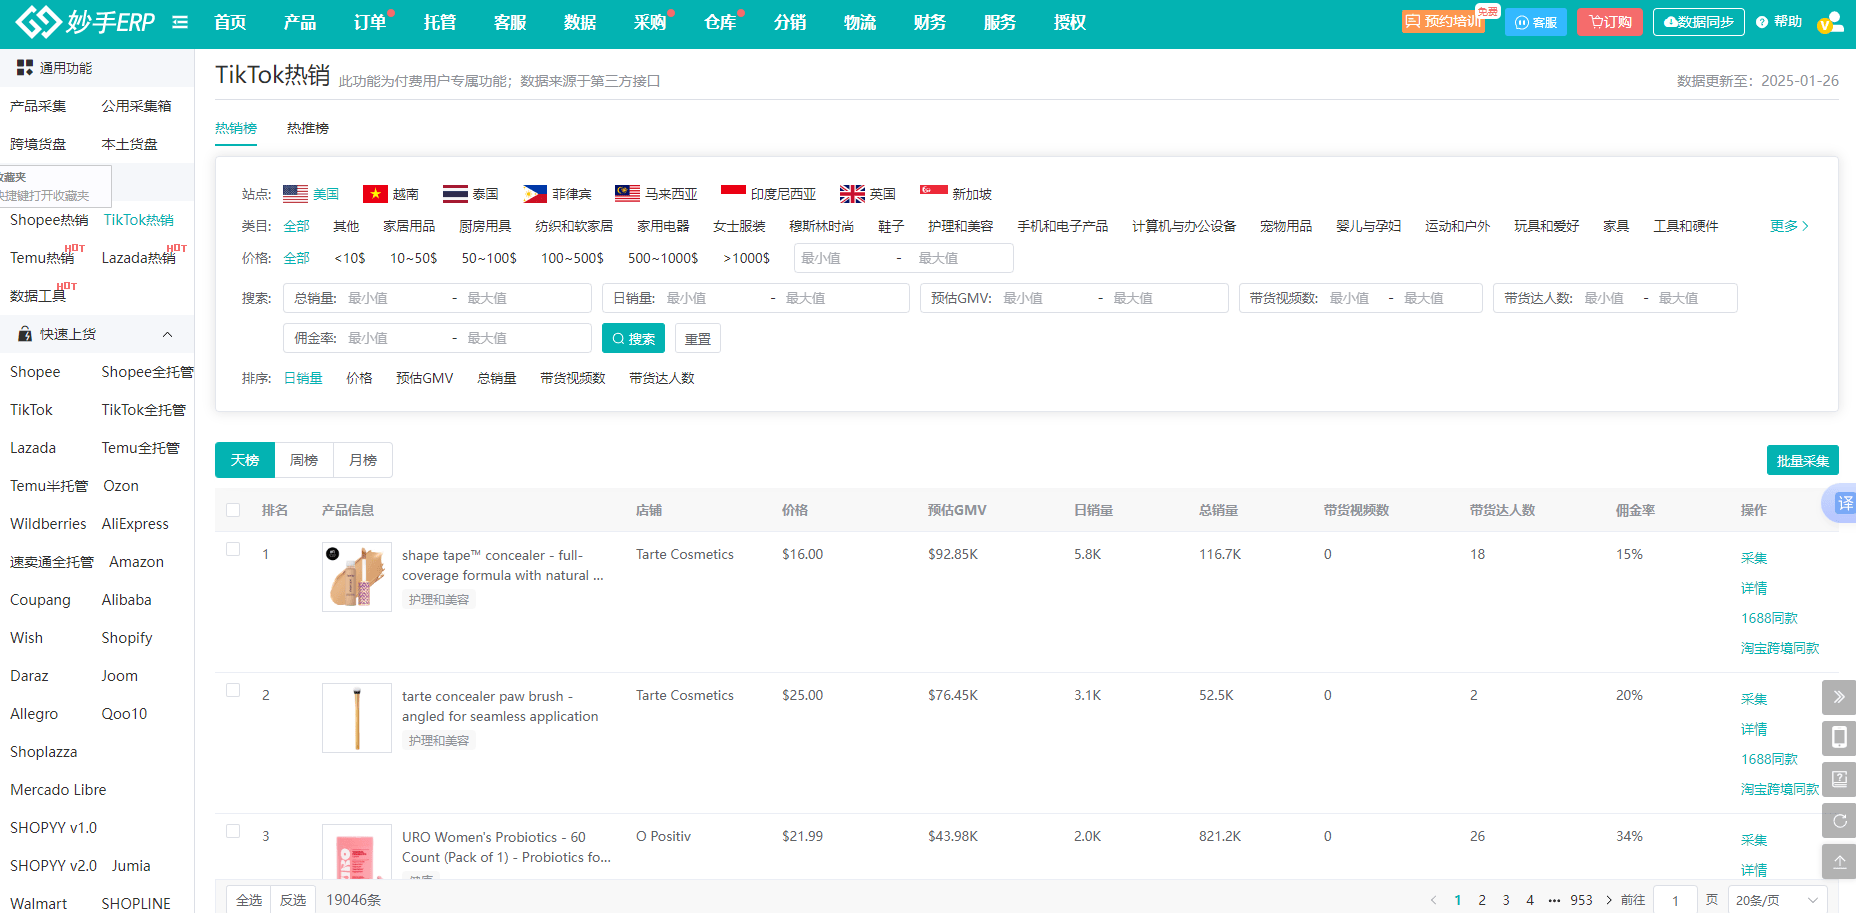This screenshot has width=1856, height=913.
Task: Select the 美国 flag site
Action: click(295, 194)
